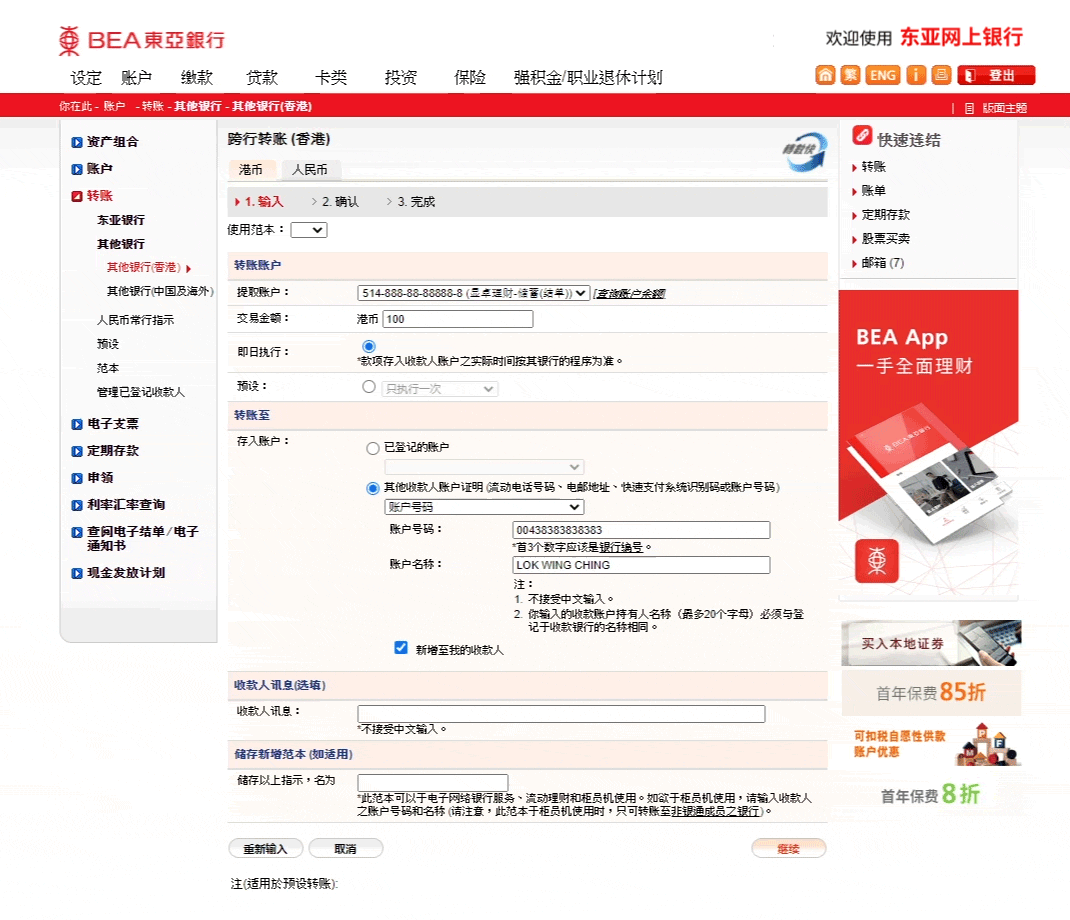
Task: Click the icon beside 现金发放计划
Action: click(x=77, y=573)
